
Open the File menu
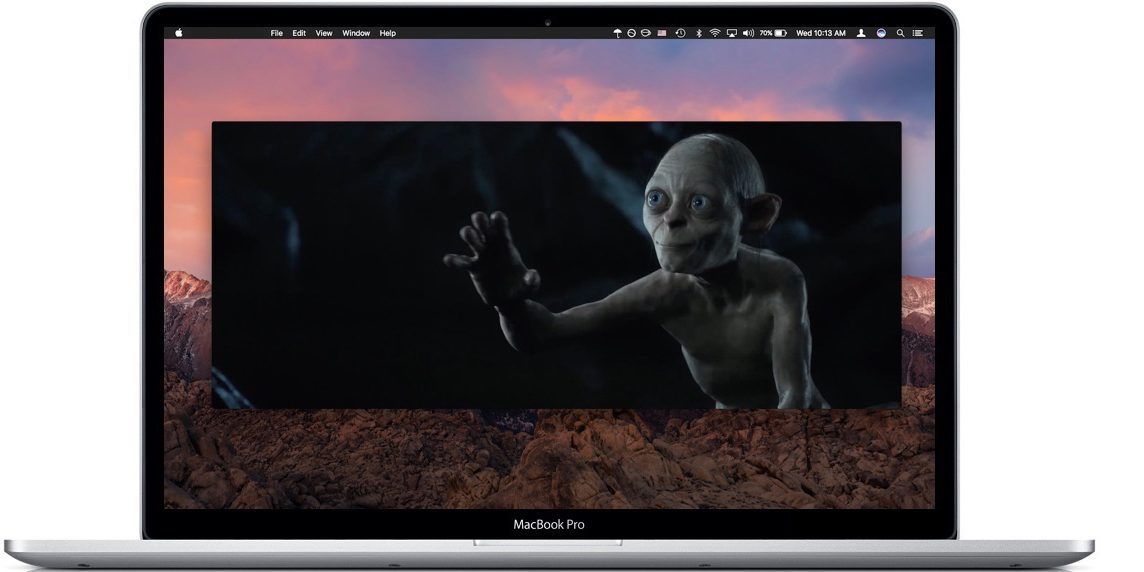[277, 33]
